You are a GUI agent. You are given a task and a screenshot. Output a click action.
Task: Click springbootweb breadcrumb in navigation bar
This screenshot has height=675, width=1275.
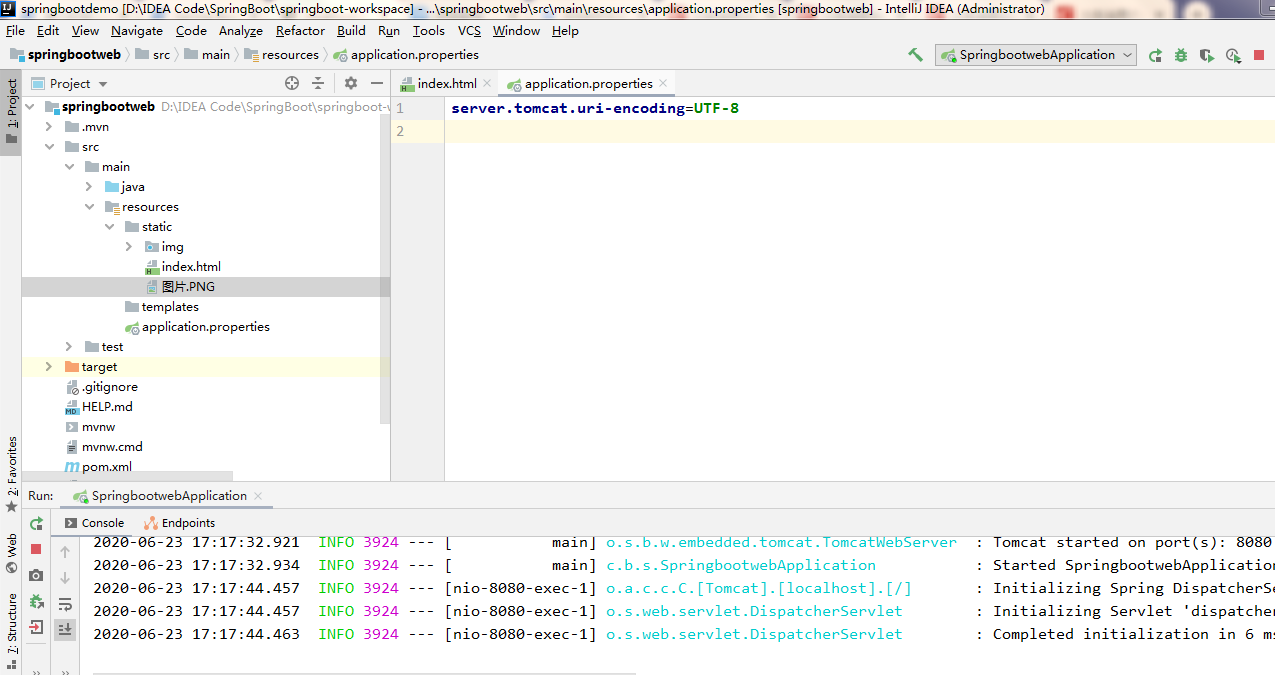(65, 55)
